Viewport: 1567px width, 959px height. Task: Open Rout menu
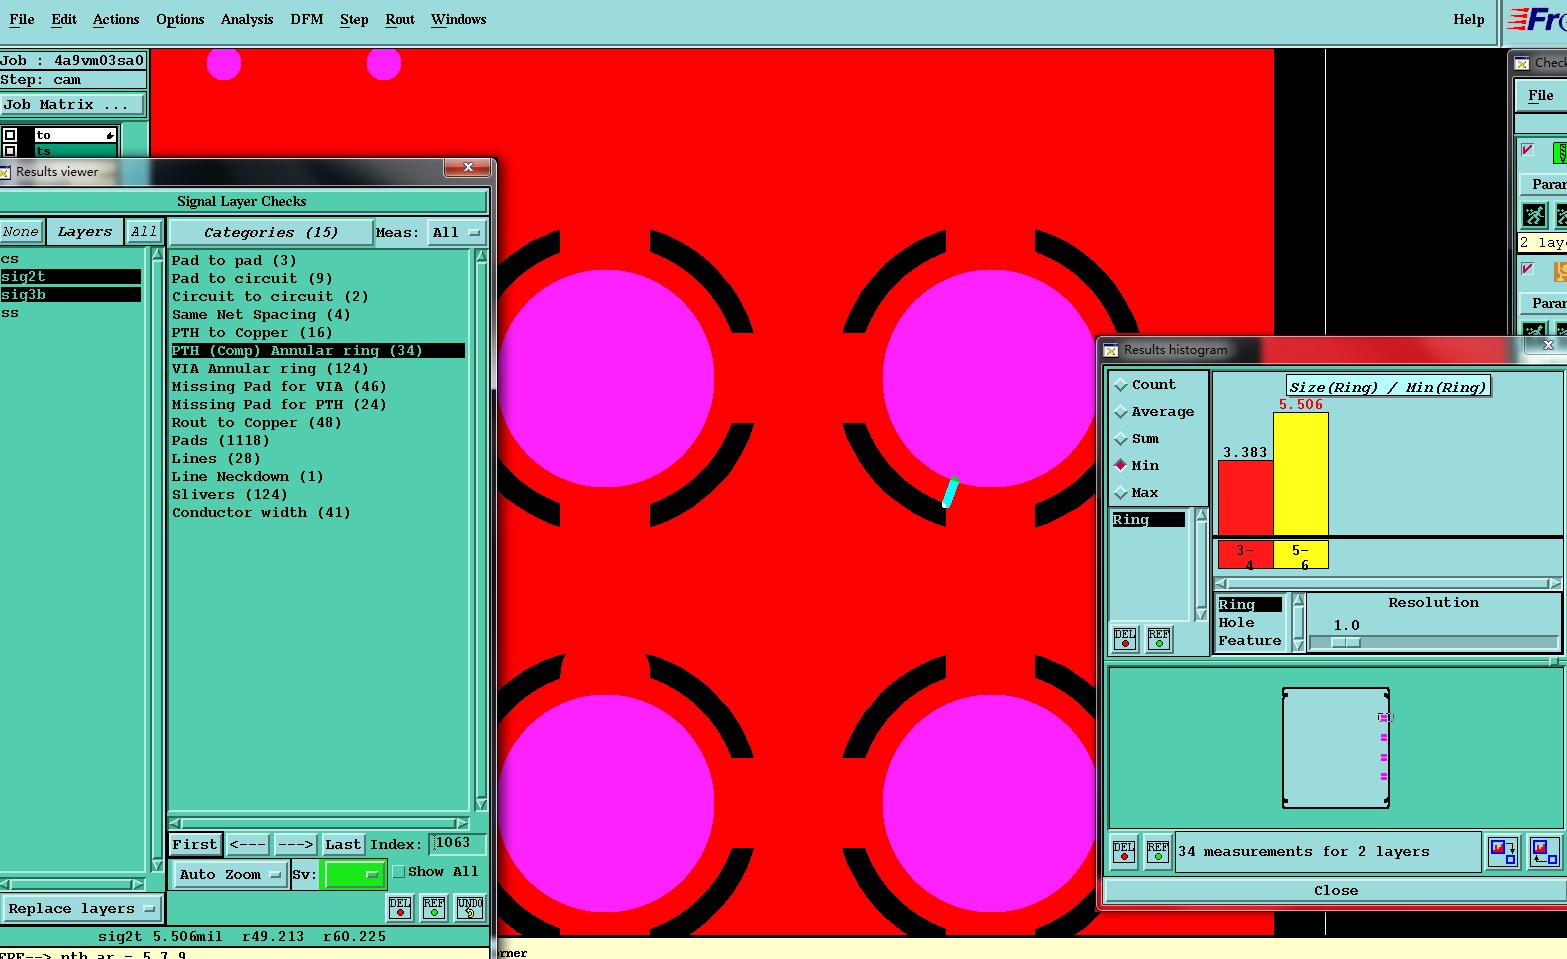point(400,19)
